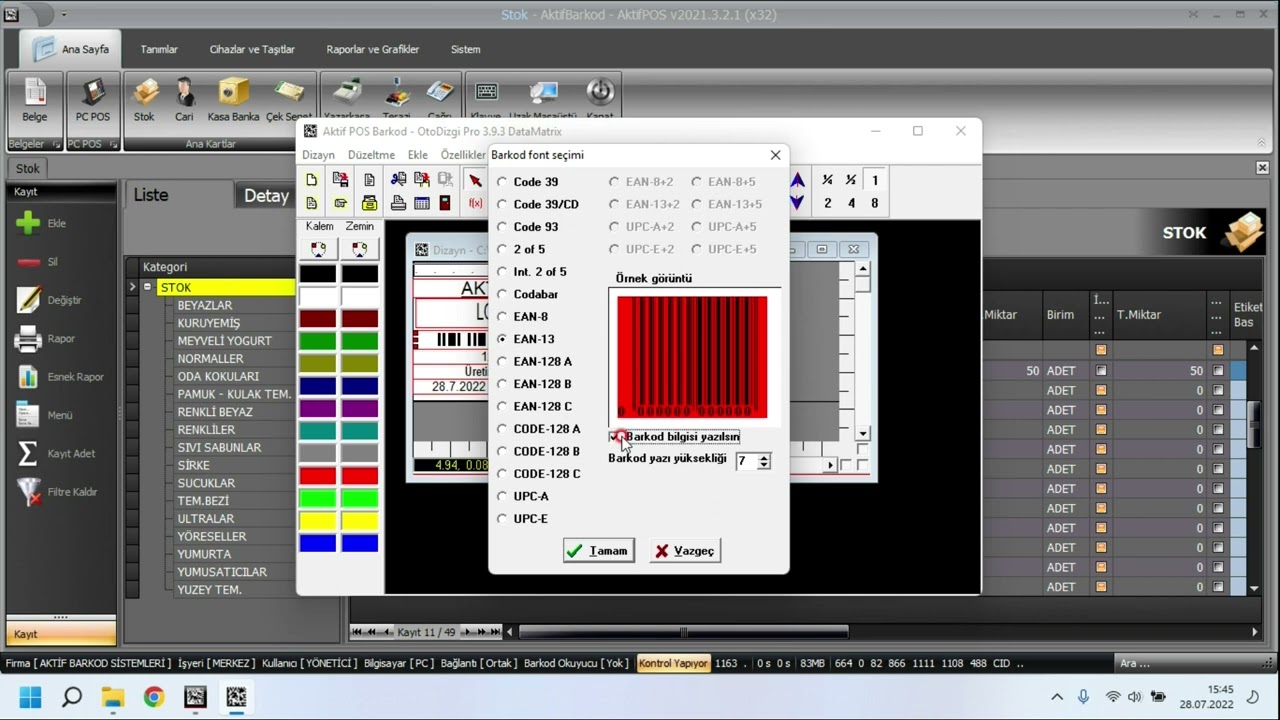Open the Dizayn menu in OtoDizgi
Screen dimensions: 1280x720
(x=318, y=155)
